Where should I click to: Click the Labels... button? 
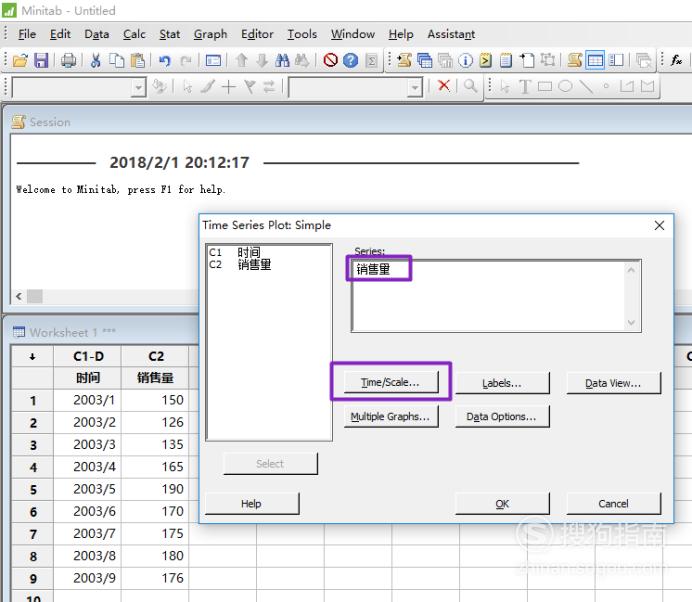point(502,383)
